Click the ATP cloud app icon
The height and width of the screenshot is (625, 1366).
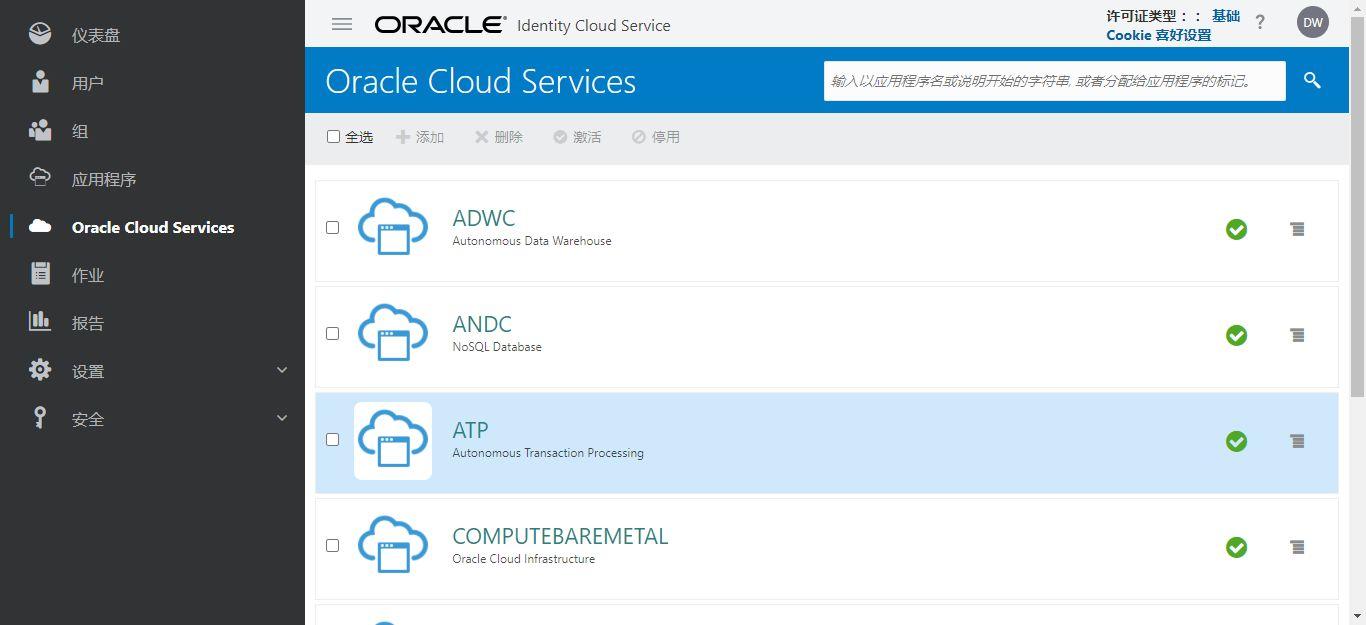point(393,439)
